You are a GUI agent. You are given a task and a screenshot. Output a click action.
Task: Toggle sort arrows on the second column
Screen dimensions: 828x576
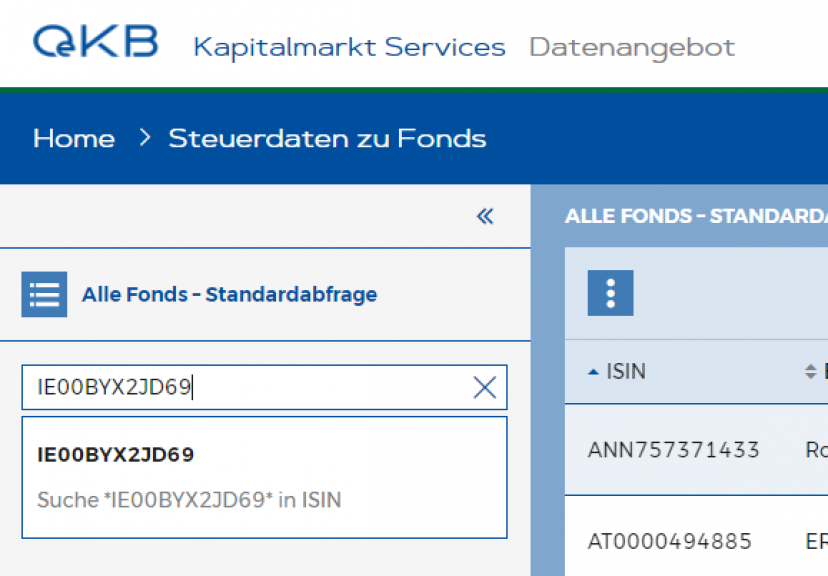[811, 371]
